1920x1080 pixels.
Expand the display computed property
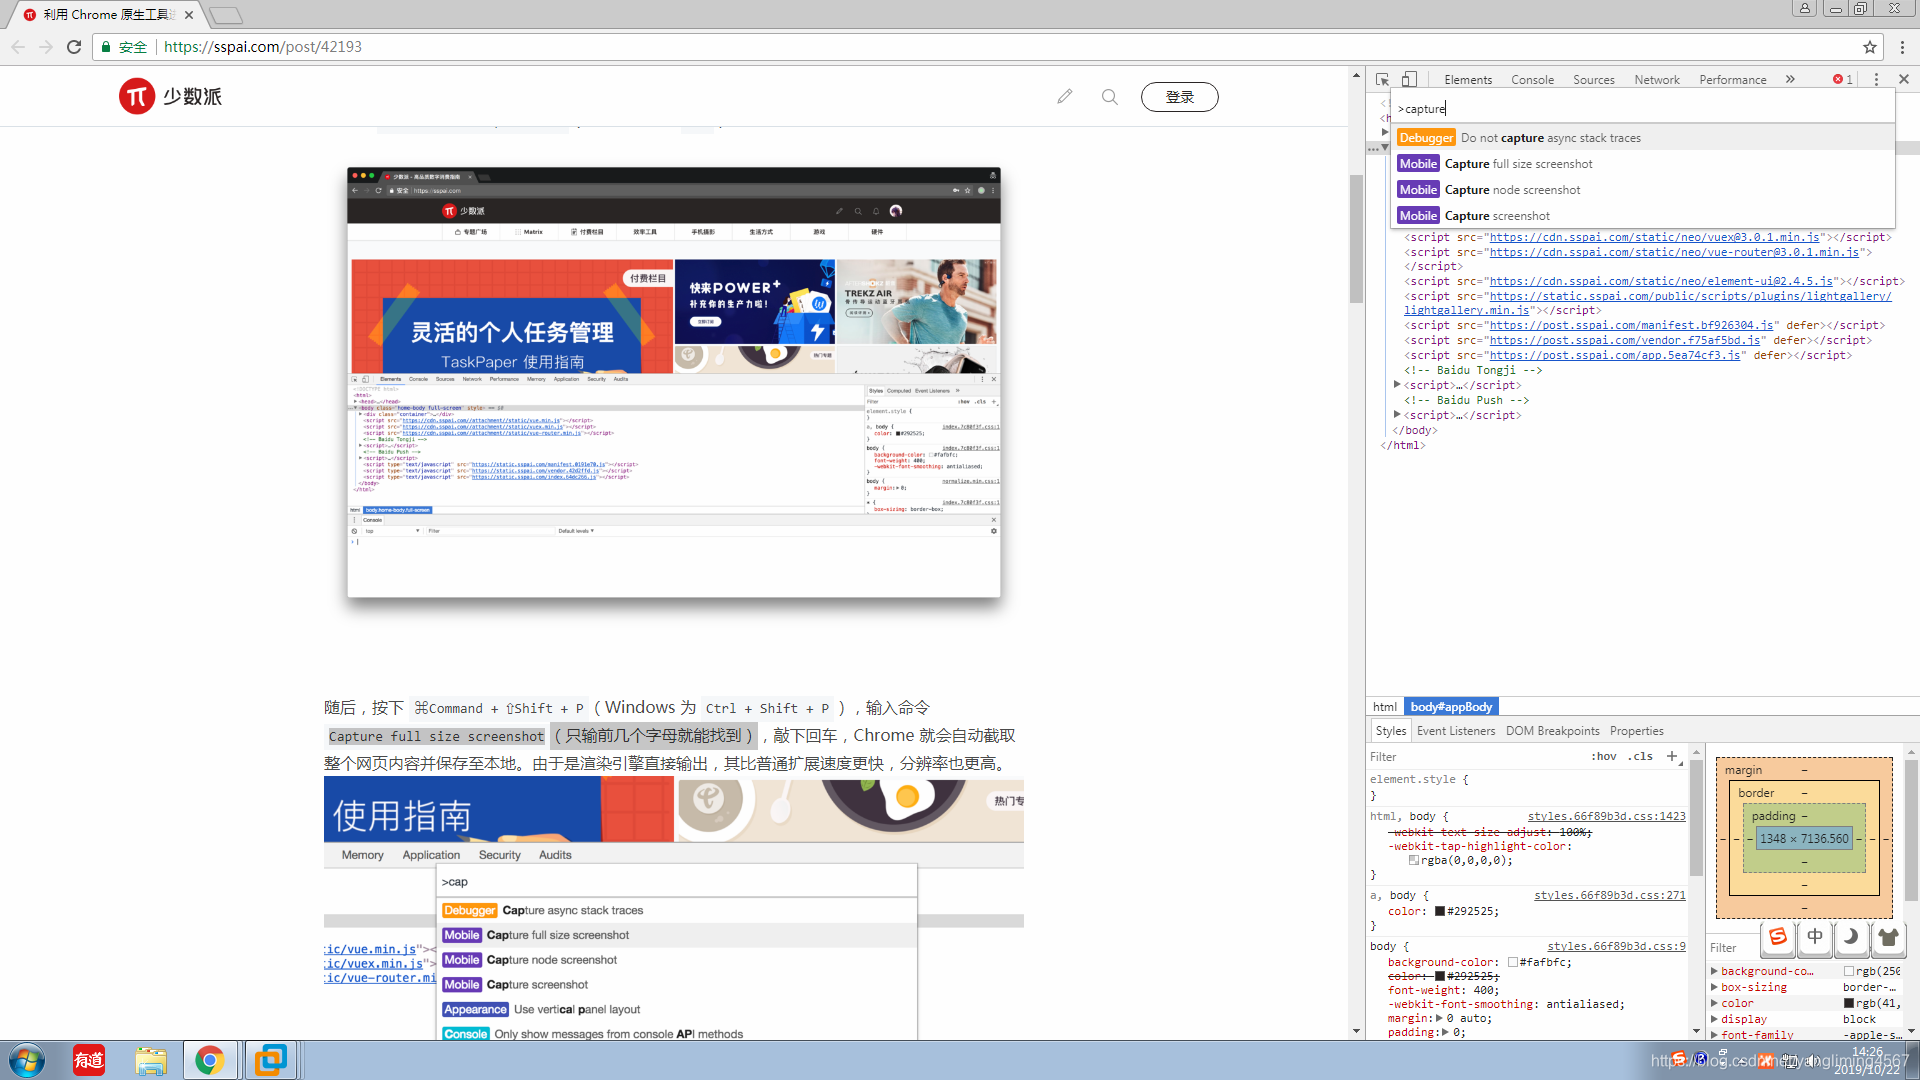point(1714,1019)
